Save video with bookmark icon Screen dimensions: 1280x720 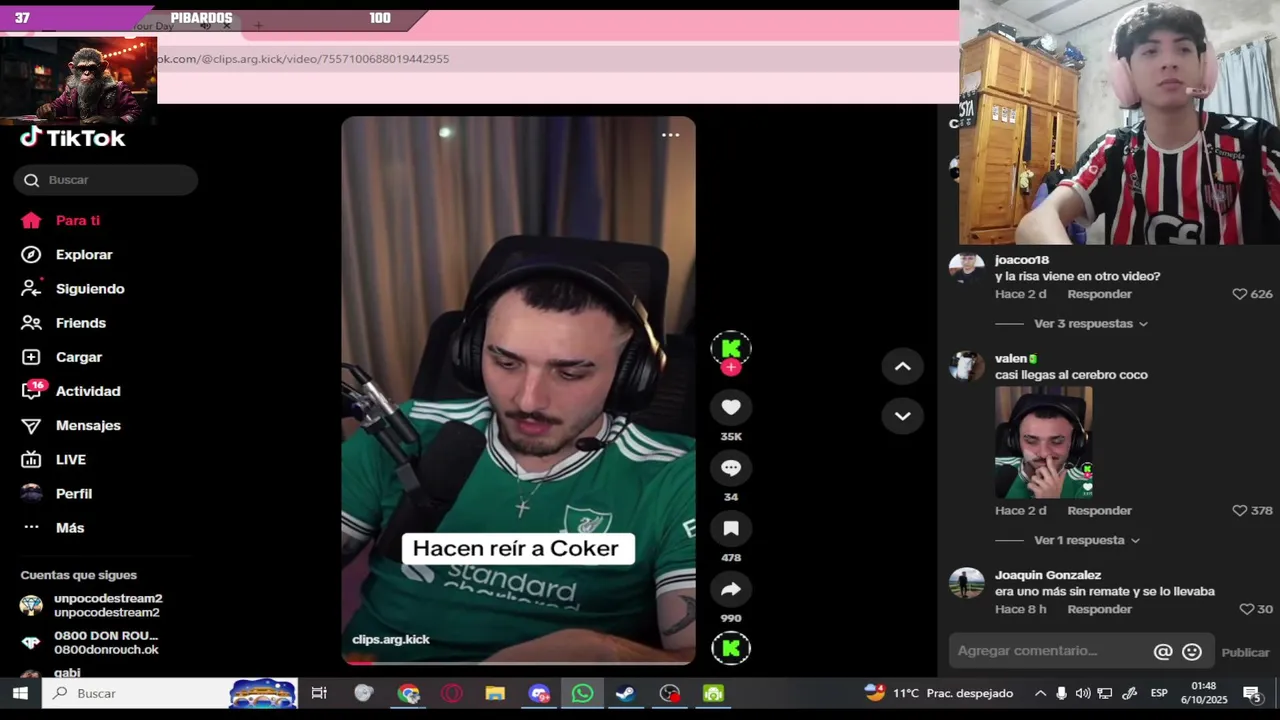pos(731,529)
